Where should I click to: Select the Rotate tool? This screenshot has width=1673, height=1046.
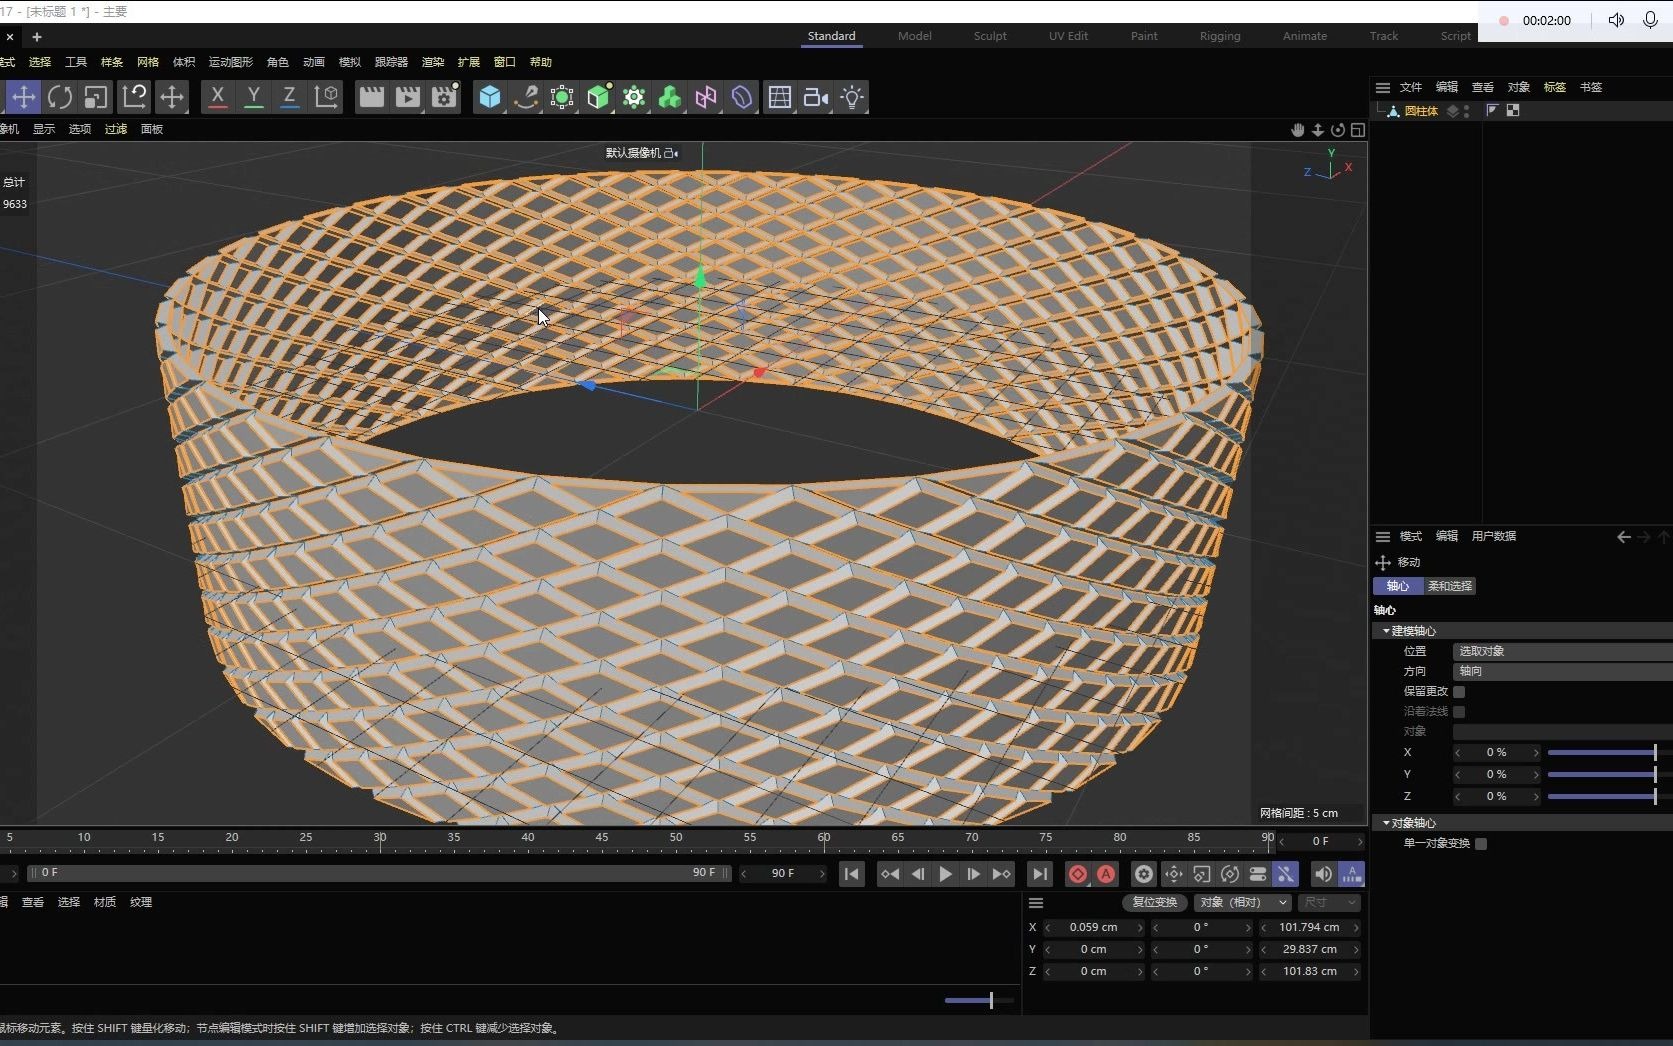point(60,97)
